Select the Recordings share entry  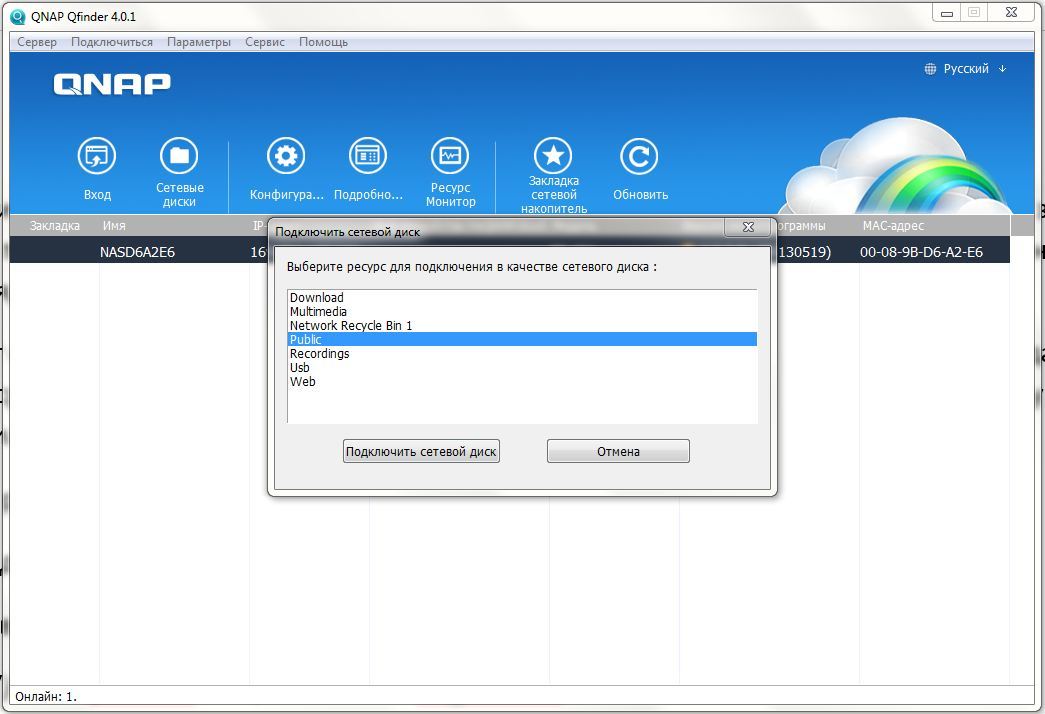[320, 354]
